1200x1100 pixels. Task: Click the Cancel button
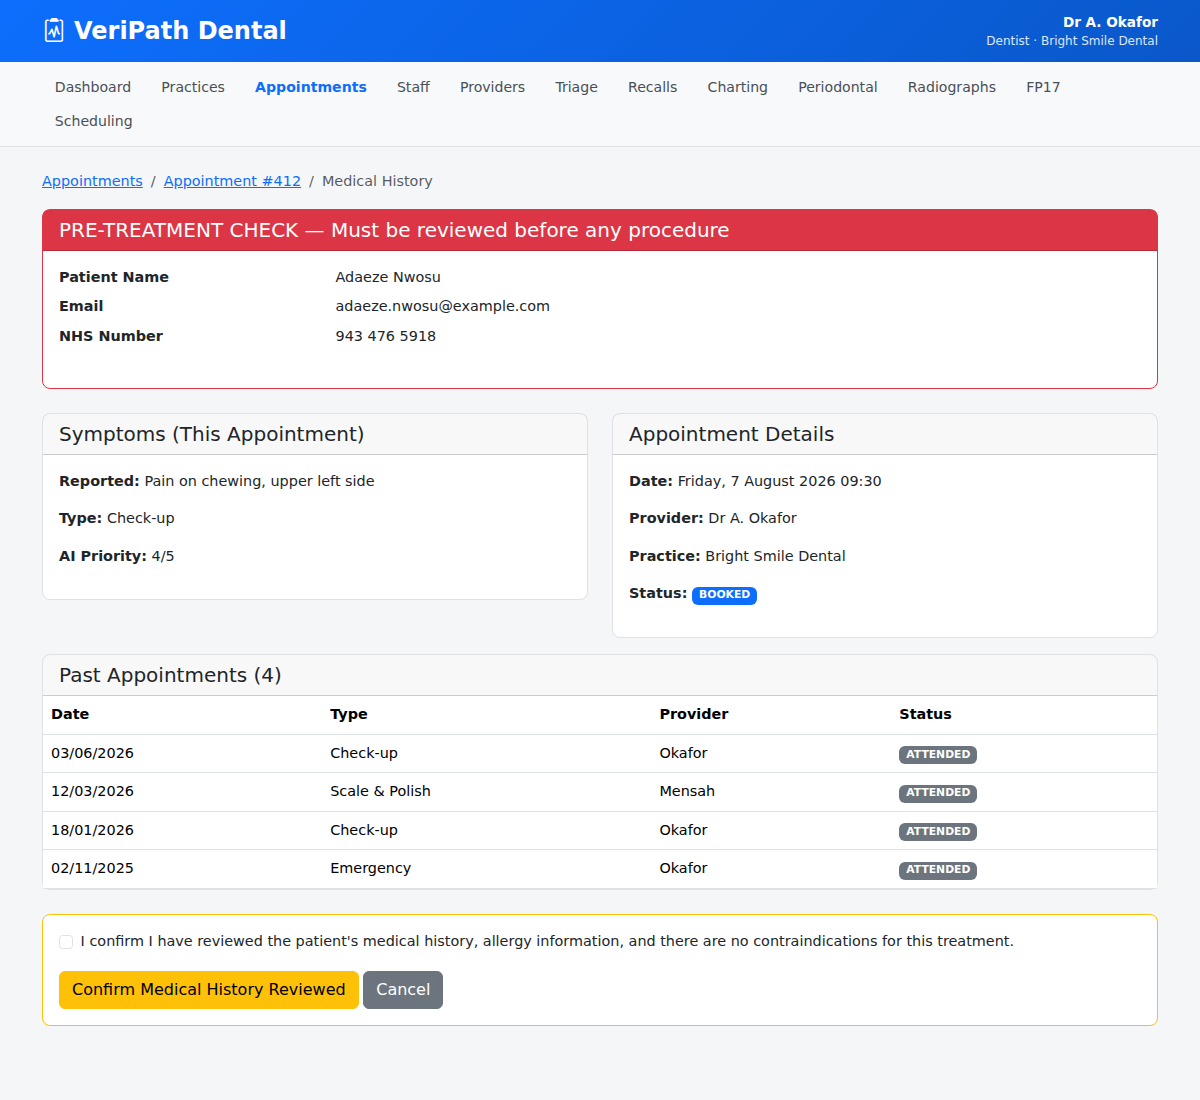coord(403,990)
